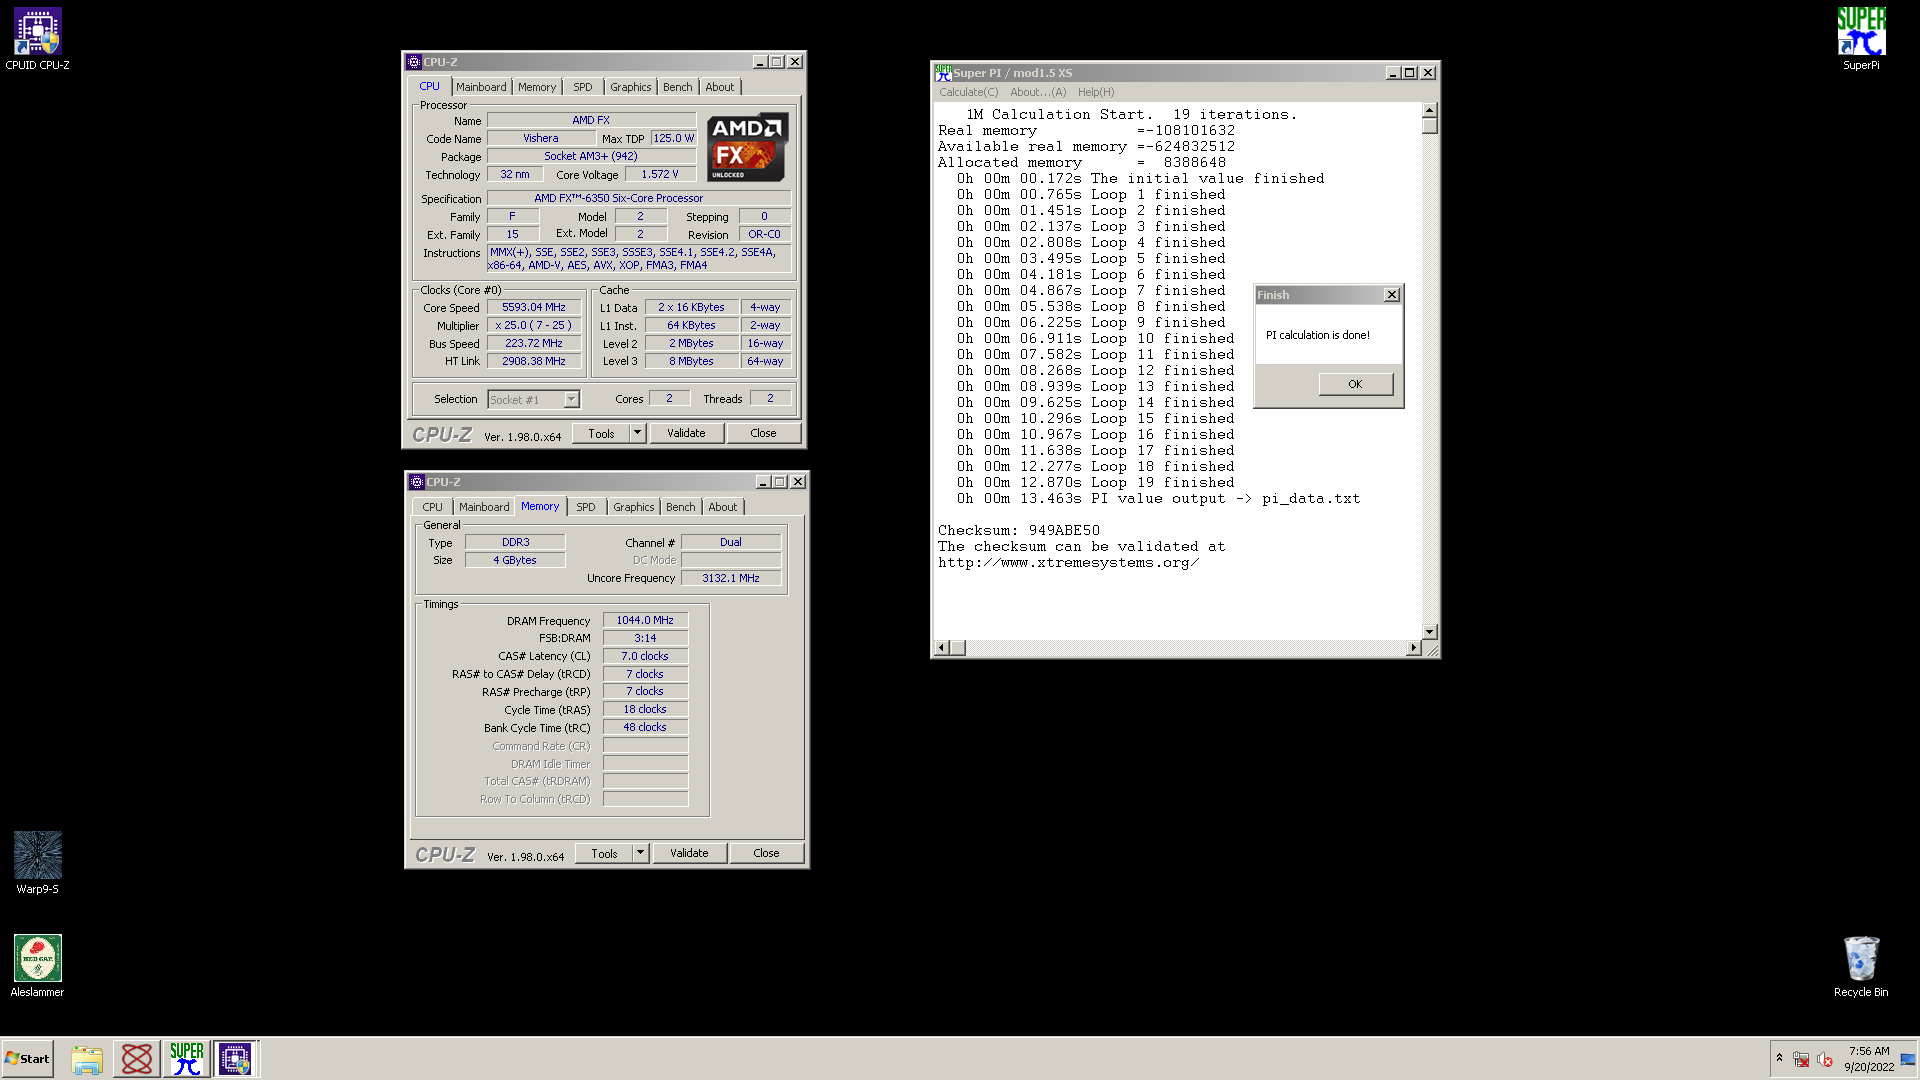Select the Graphics tab in bottom CPU-Z
The height and width of the screenshot is (1080, 1920).
tap(634, 507)
